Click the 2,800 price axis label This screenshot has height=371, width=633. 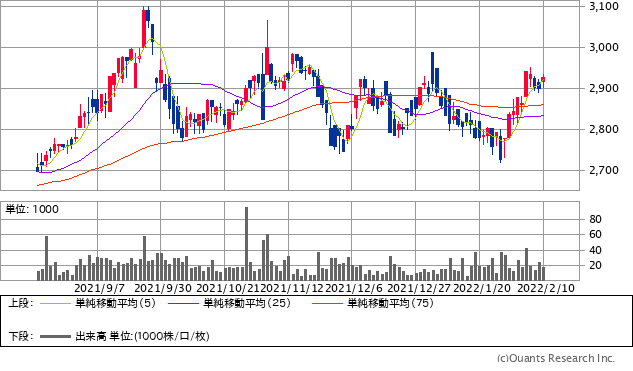604,130
